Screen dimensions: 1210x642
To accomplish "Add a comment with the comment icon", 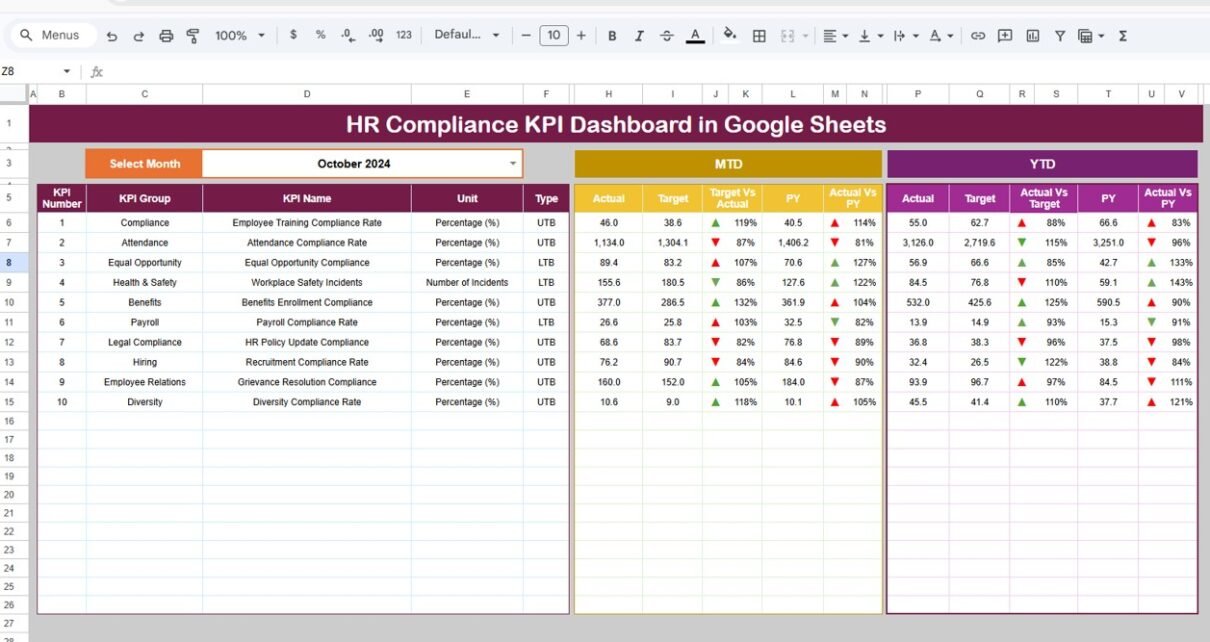I will point(1005,35).
